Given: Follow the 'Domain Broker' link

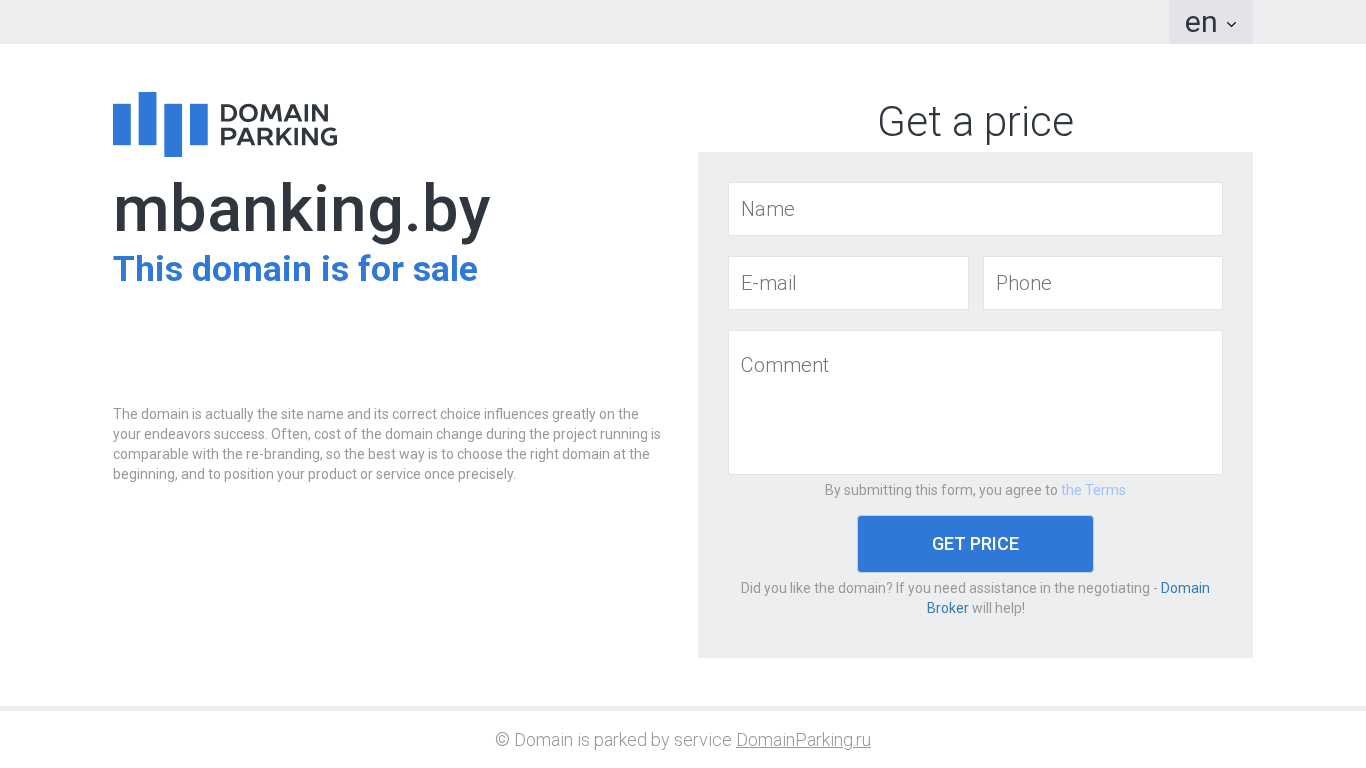Looking at the screenshot, I should coord(1184,588).
